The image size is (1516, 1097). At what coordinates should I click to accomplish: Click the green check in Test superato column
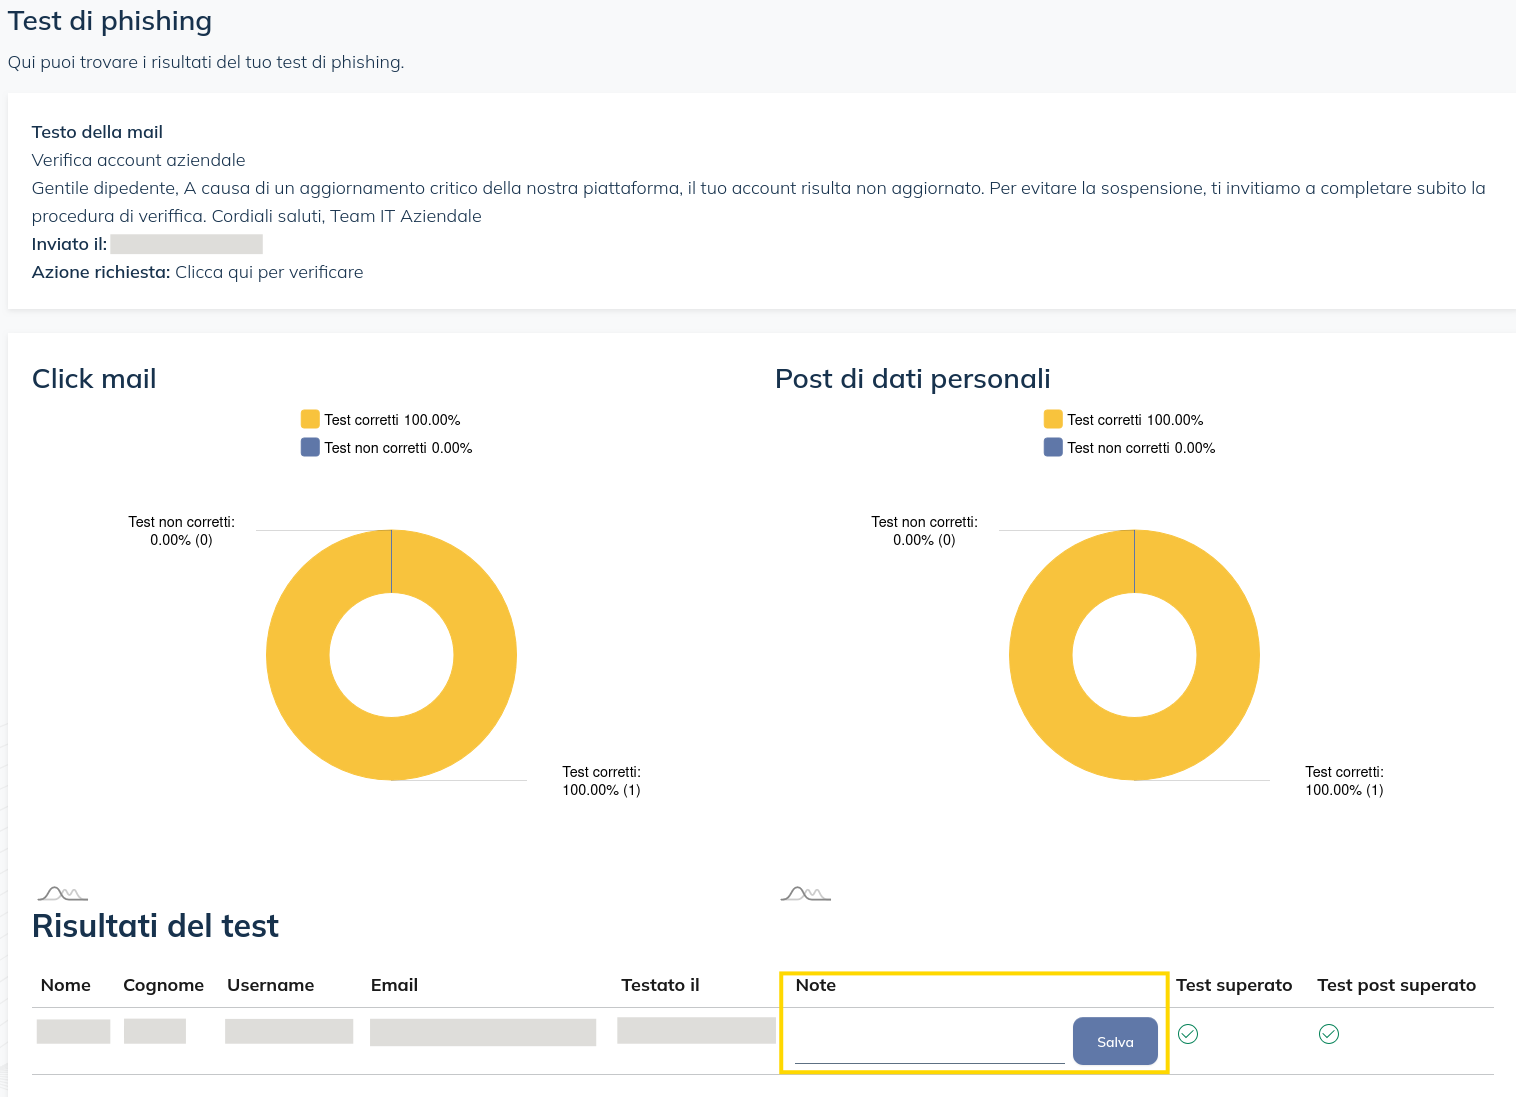click(x=1187, y=1035)
